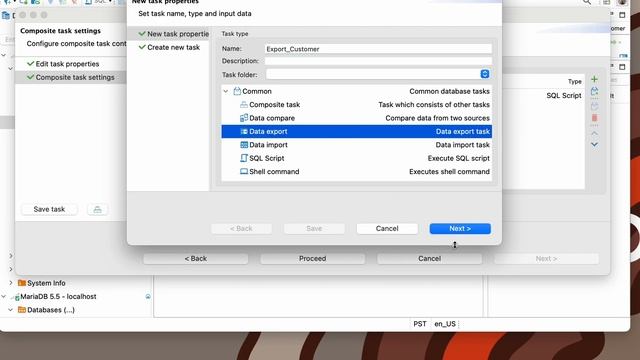The image size is (640, 360).
Task: Click create-new-task icon below the green plus
Action: (x=594, y=91)
